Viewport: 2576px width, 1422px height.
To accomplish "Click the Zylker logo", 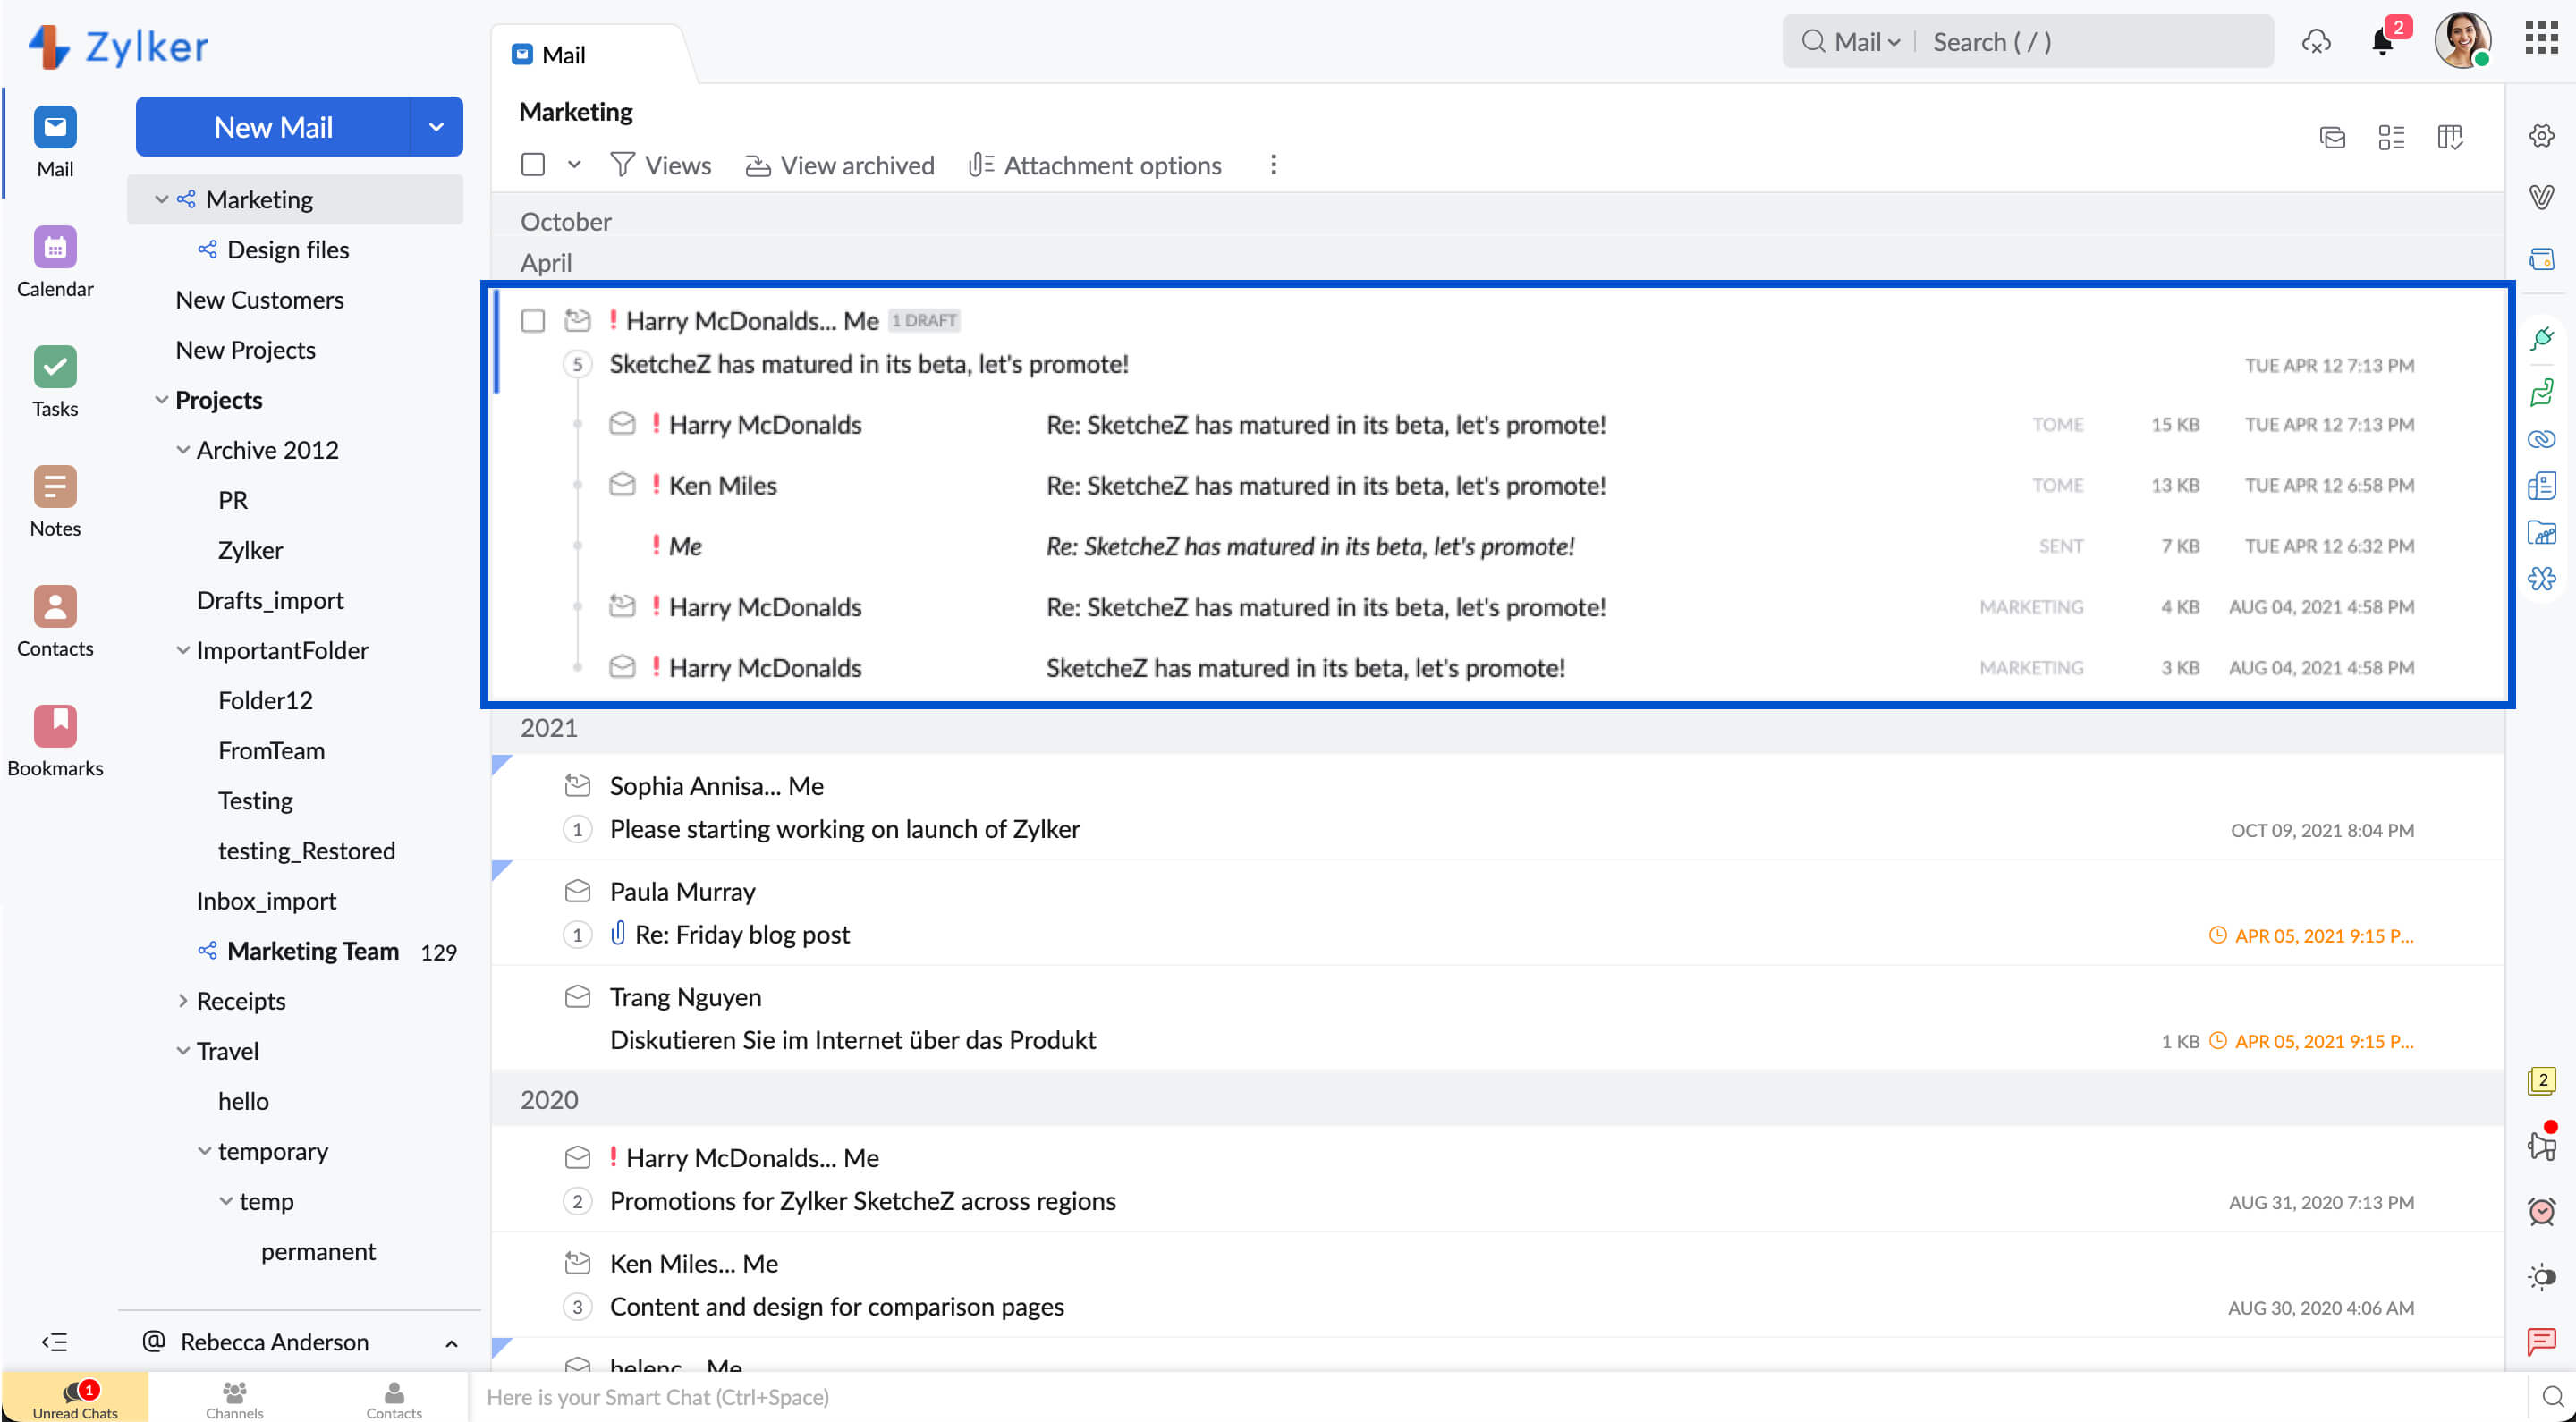I will (x=119, y=46).
